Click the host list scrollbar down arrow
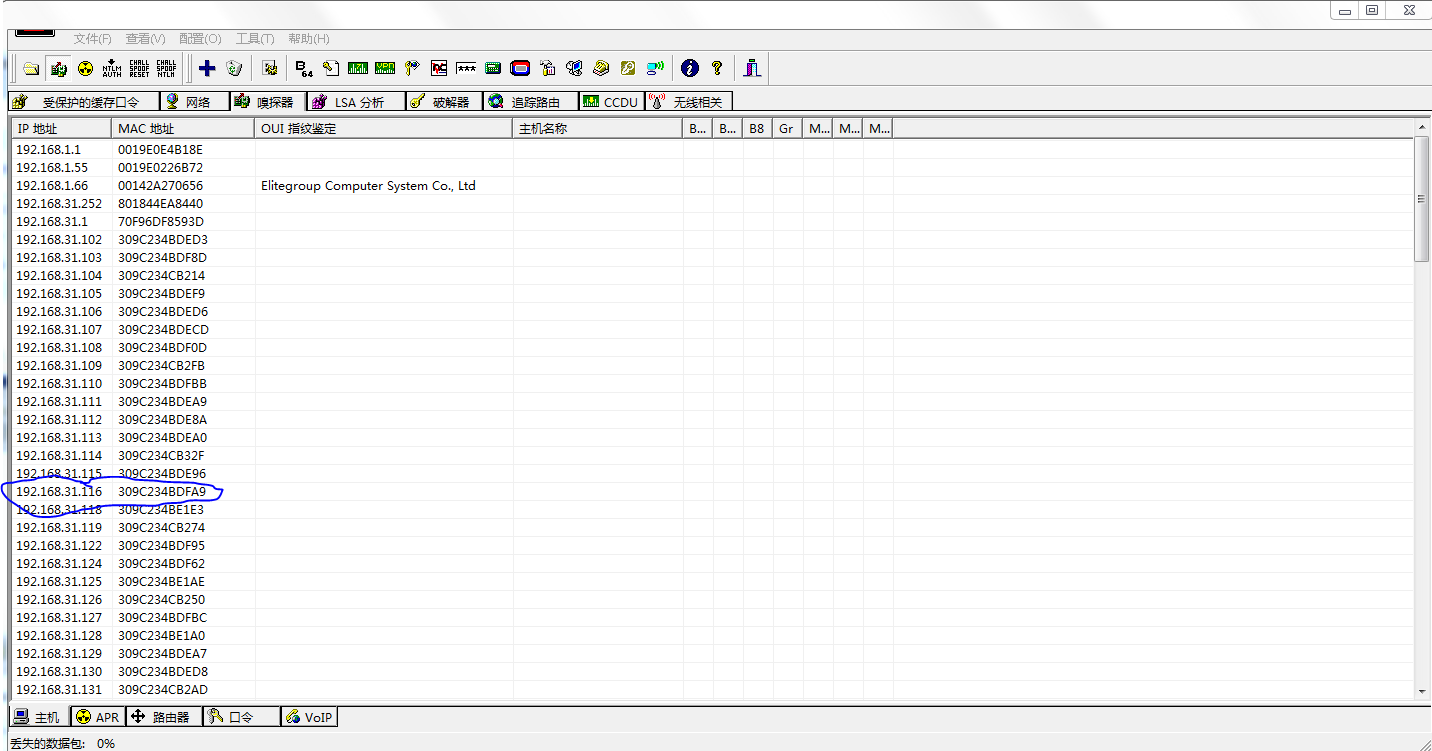This screenshot has height=751, width=1432. (x=1422, y=691)
